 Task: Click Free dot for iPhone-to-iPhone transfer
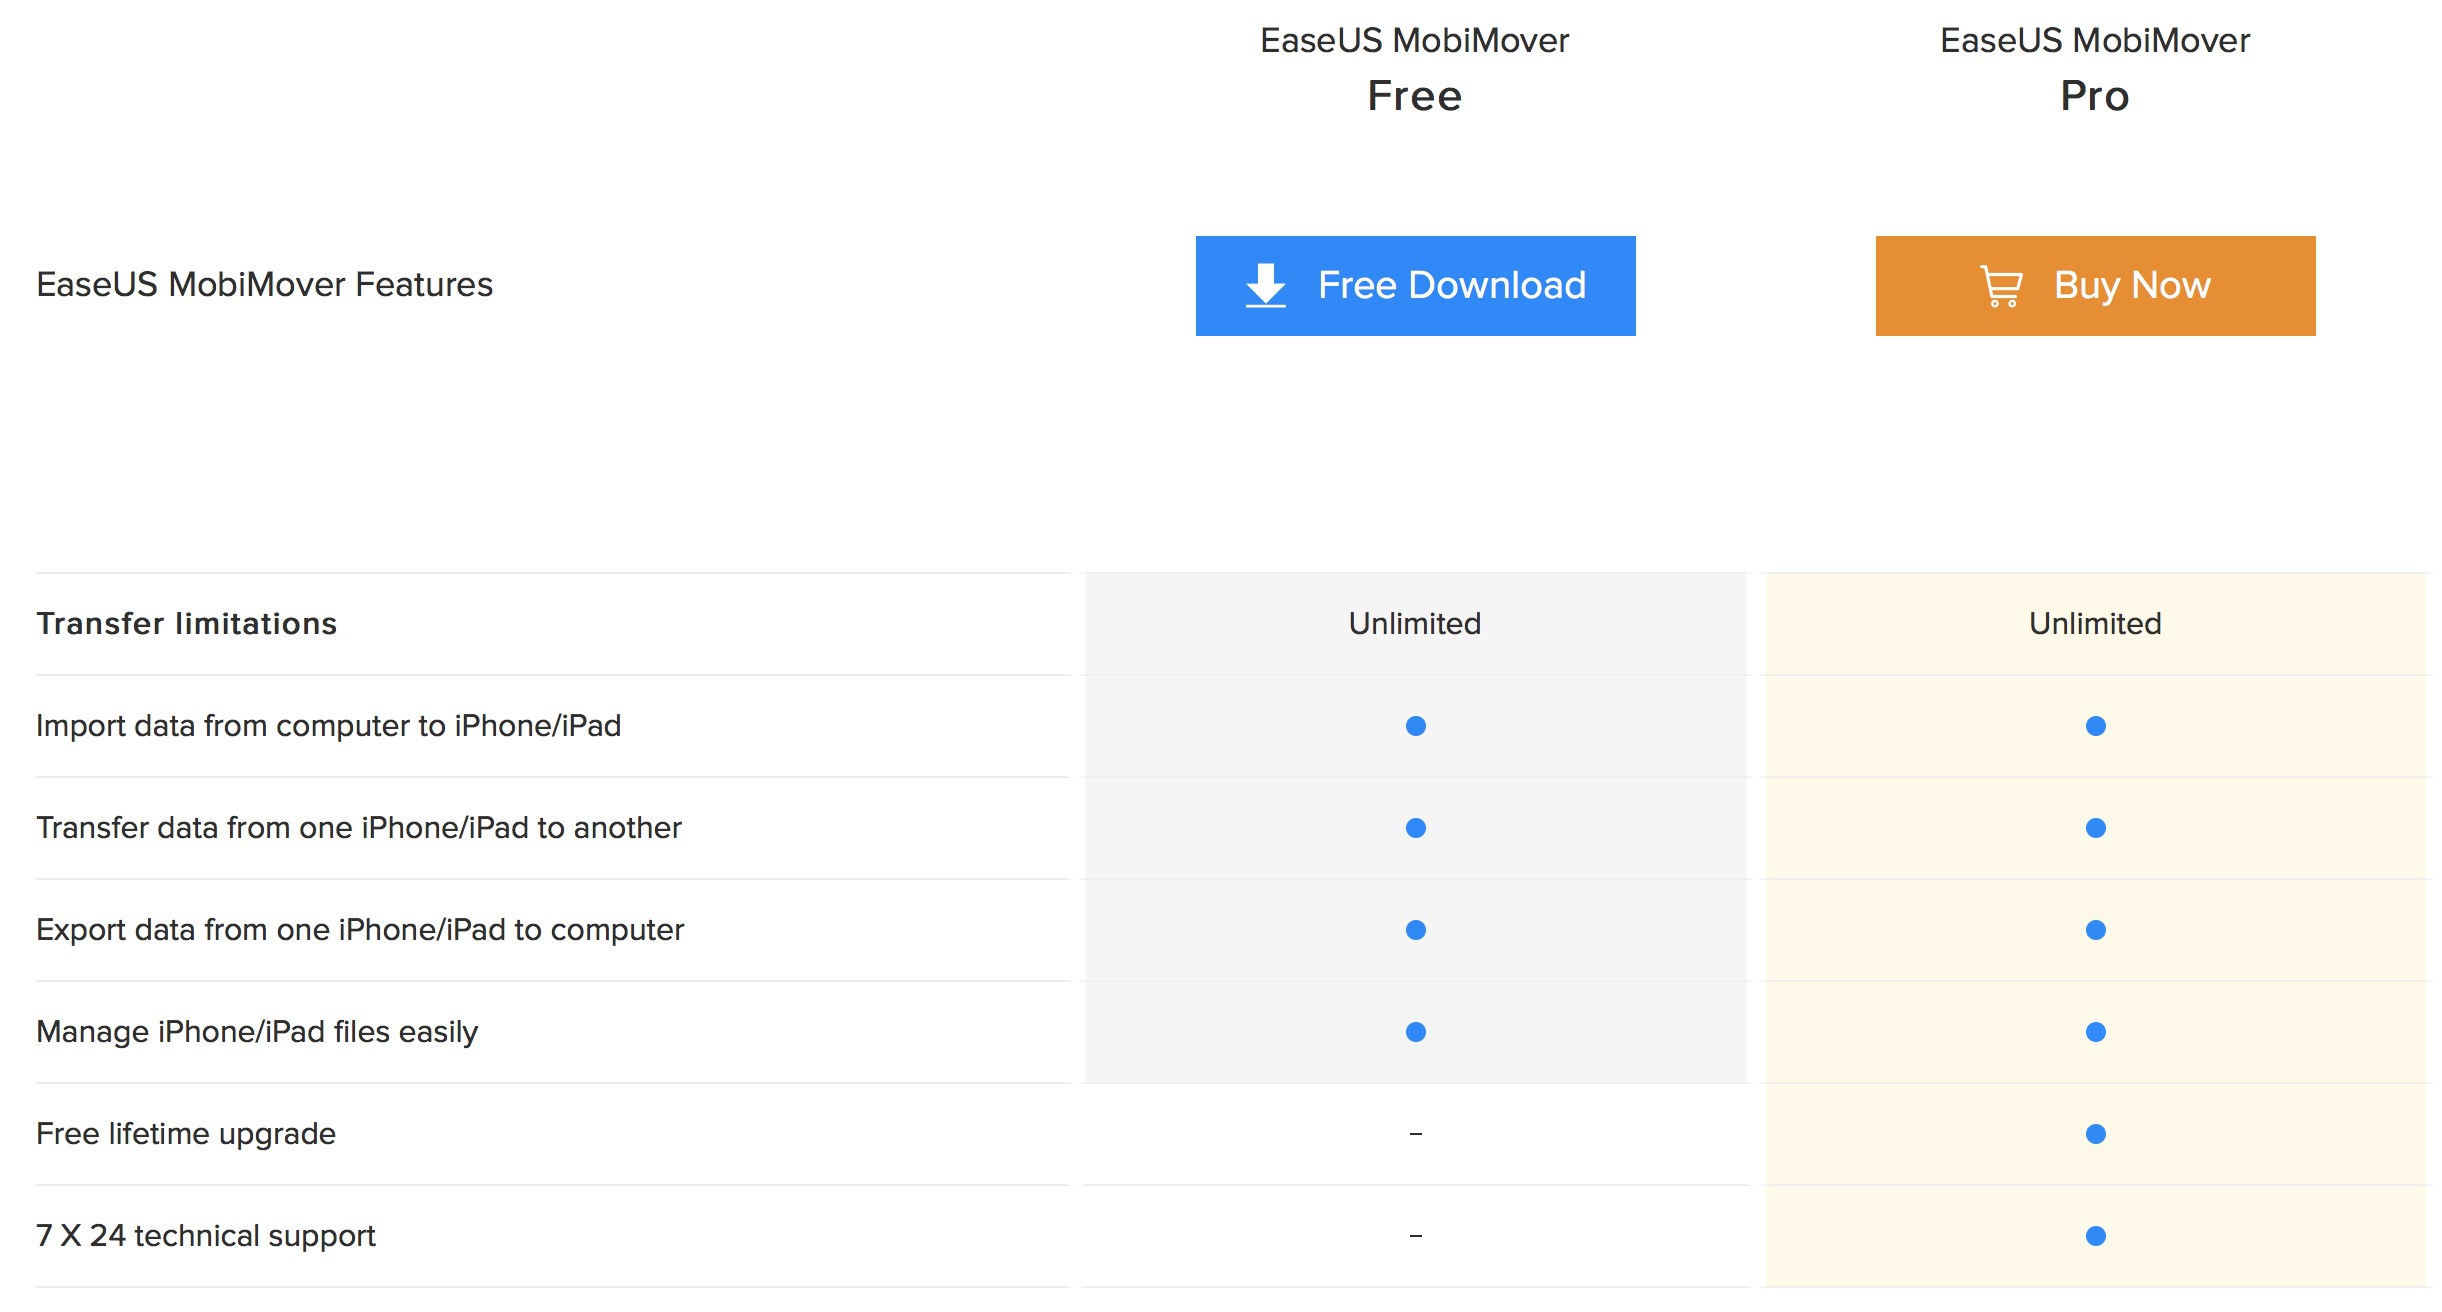click(x=1415, y=828)
